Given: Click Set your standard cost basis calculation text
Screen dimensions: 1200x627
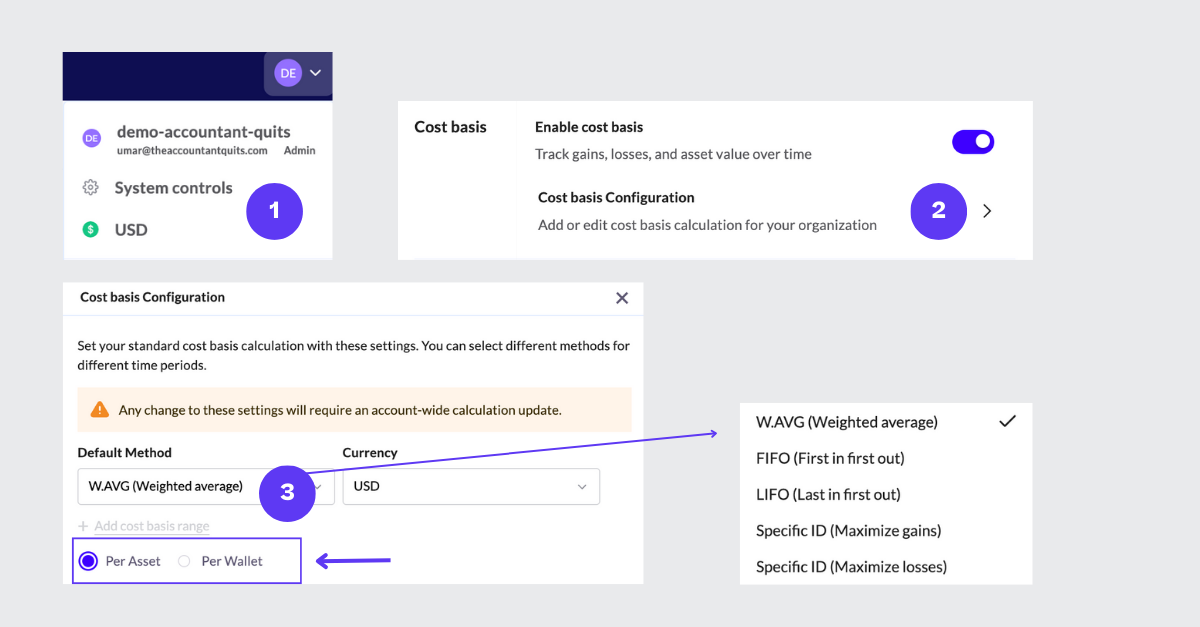Looking at the screenshot, I should [354, 356].
